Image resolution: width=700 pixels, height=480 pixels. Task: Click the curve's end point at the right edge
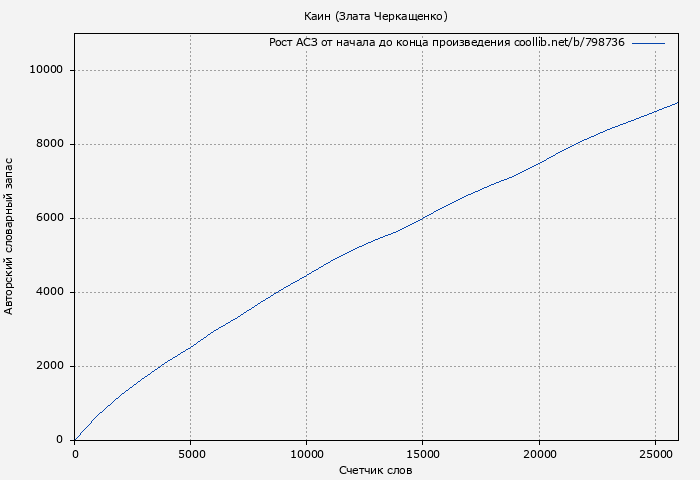coord(678,102)
